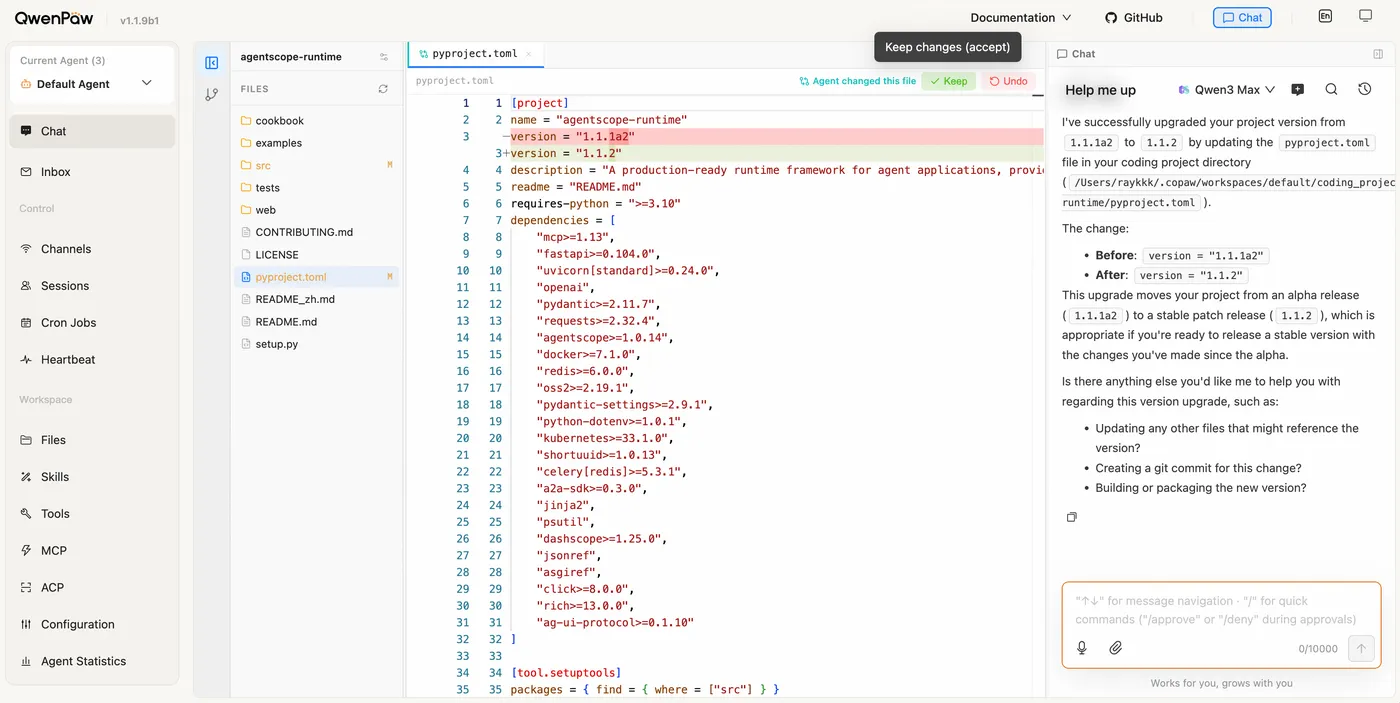This screenshot has height=703, width=1400.
Task: Open Heartbeat page
Action: (92, 360)
